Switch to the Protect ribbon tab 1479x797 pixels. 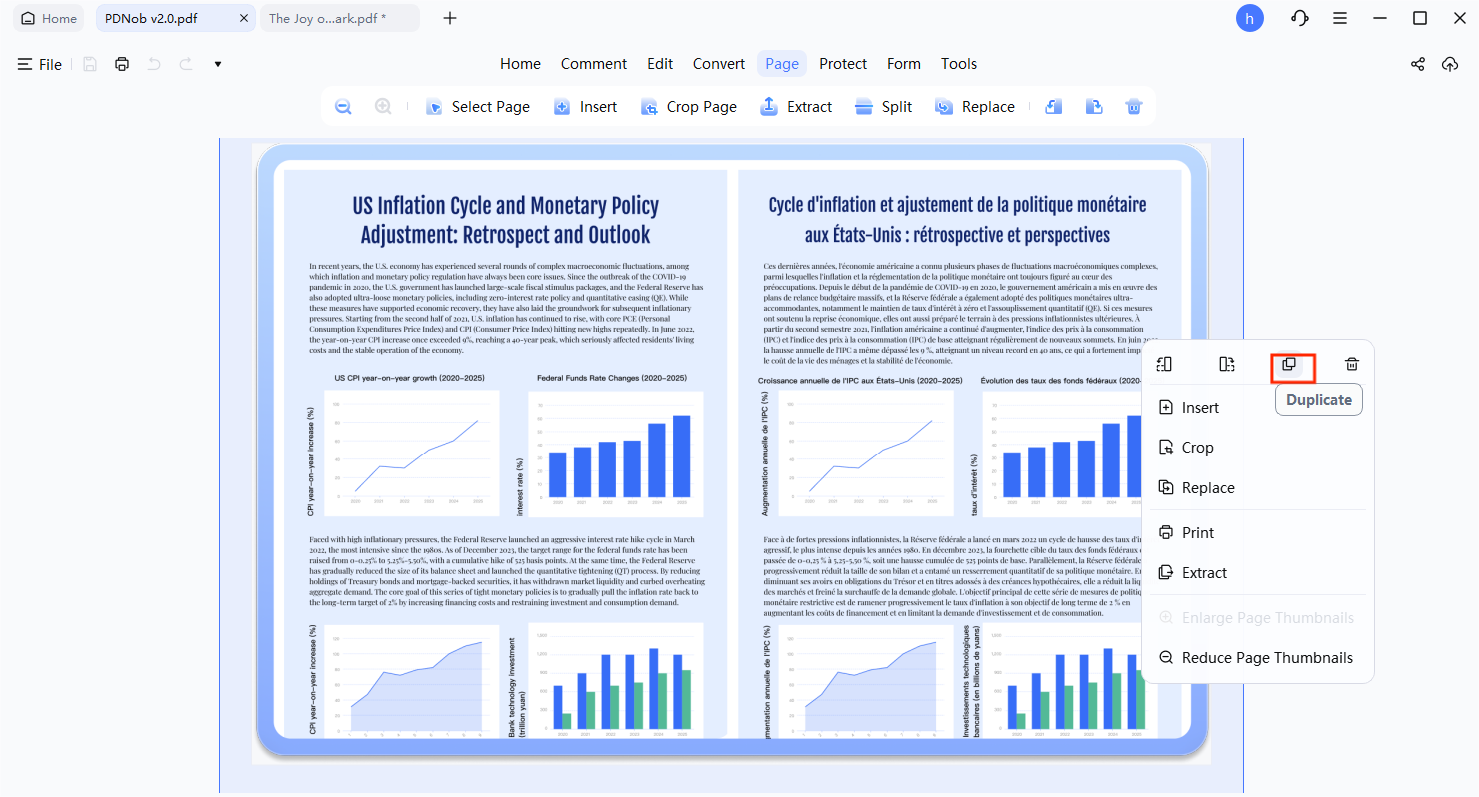843,63
